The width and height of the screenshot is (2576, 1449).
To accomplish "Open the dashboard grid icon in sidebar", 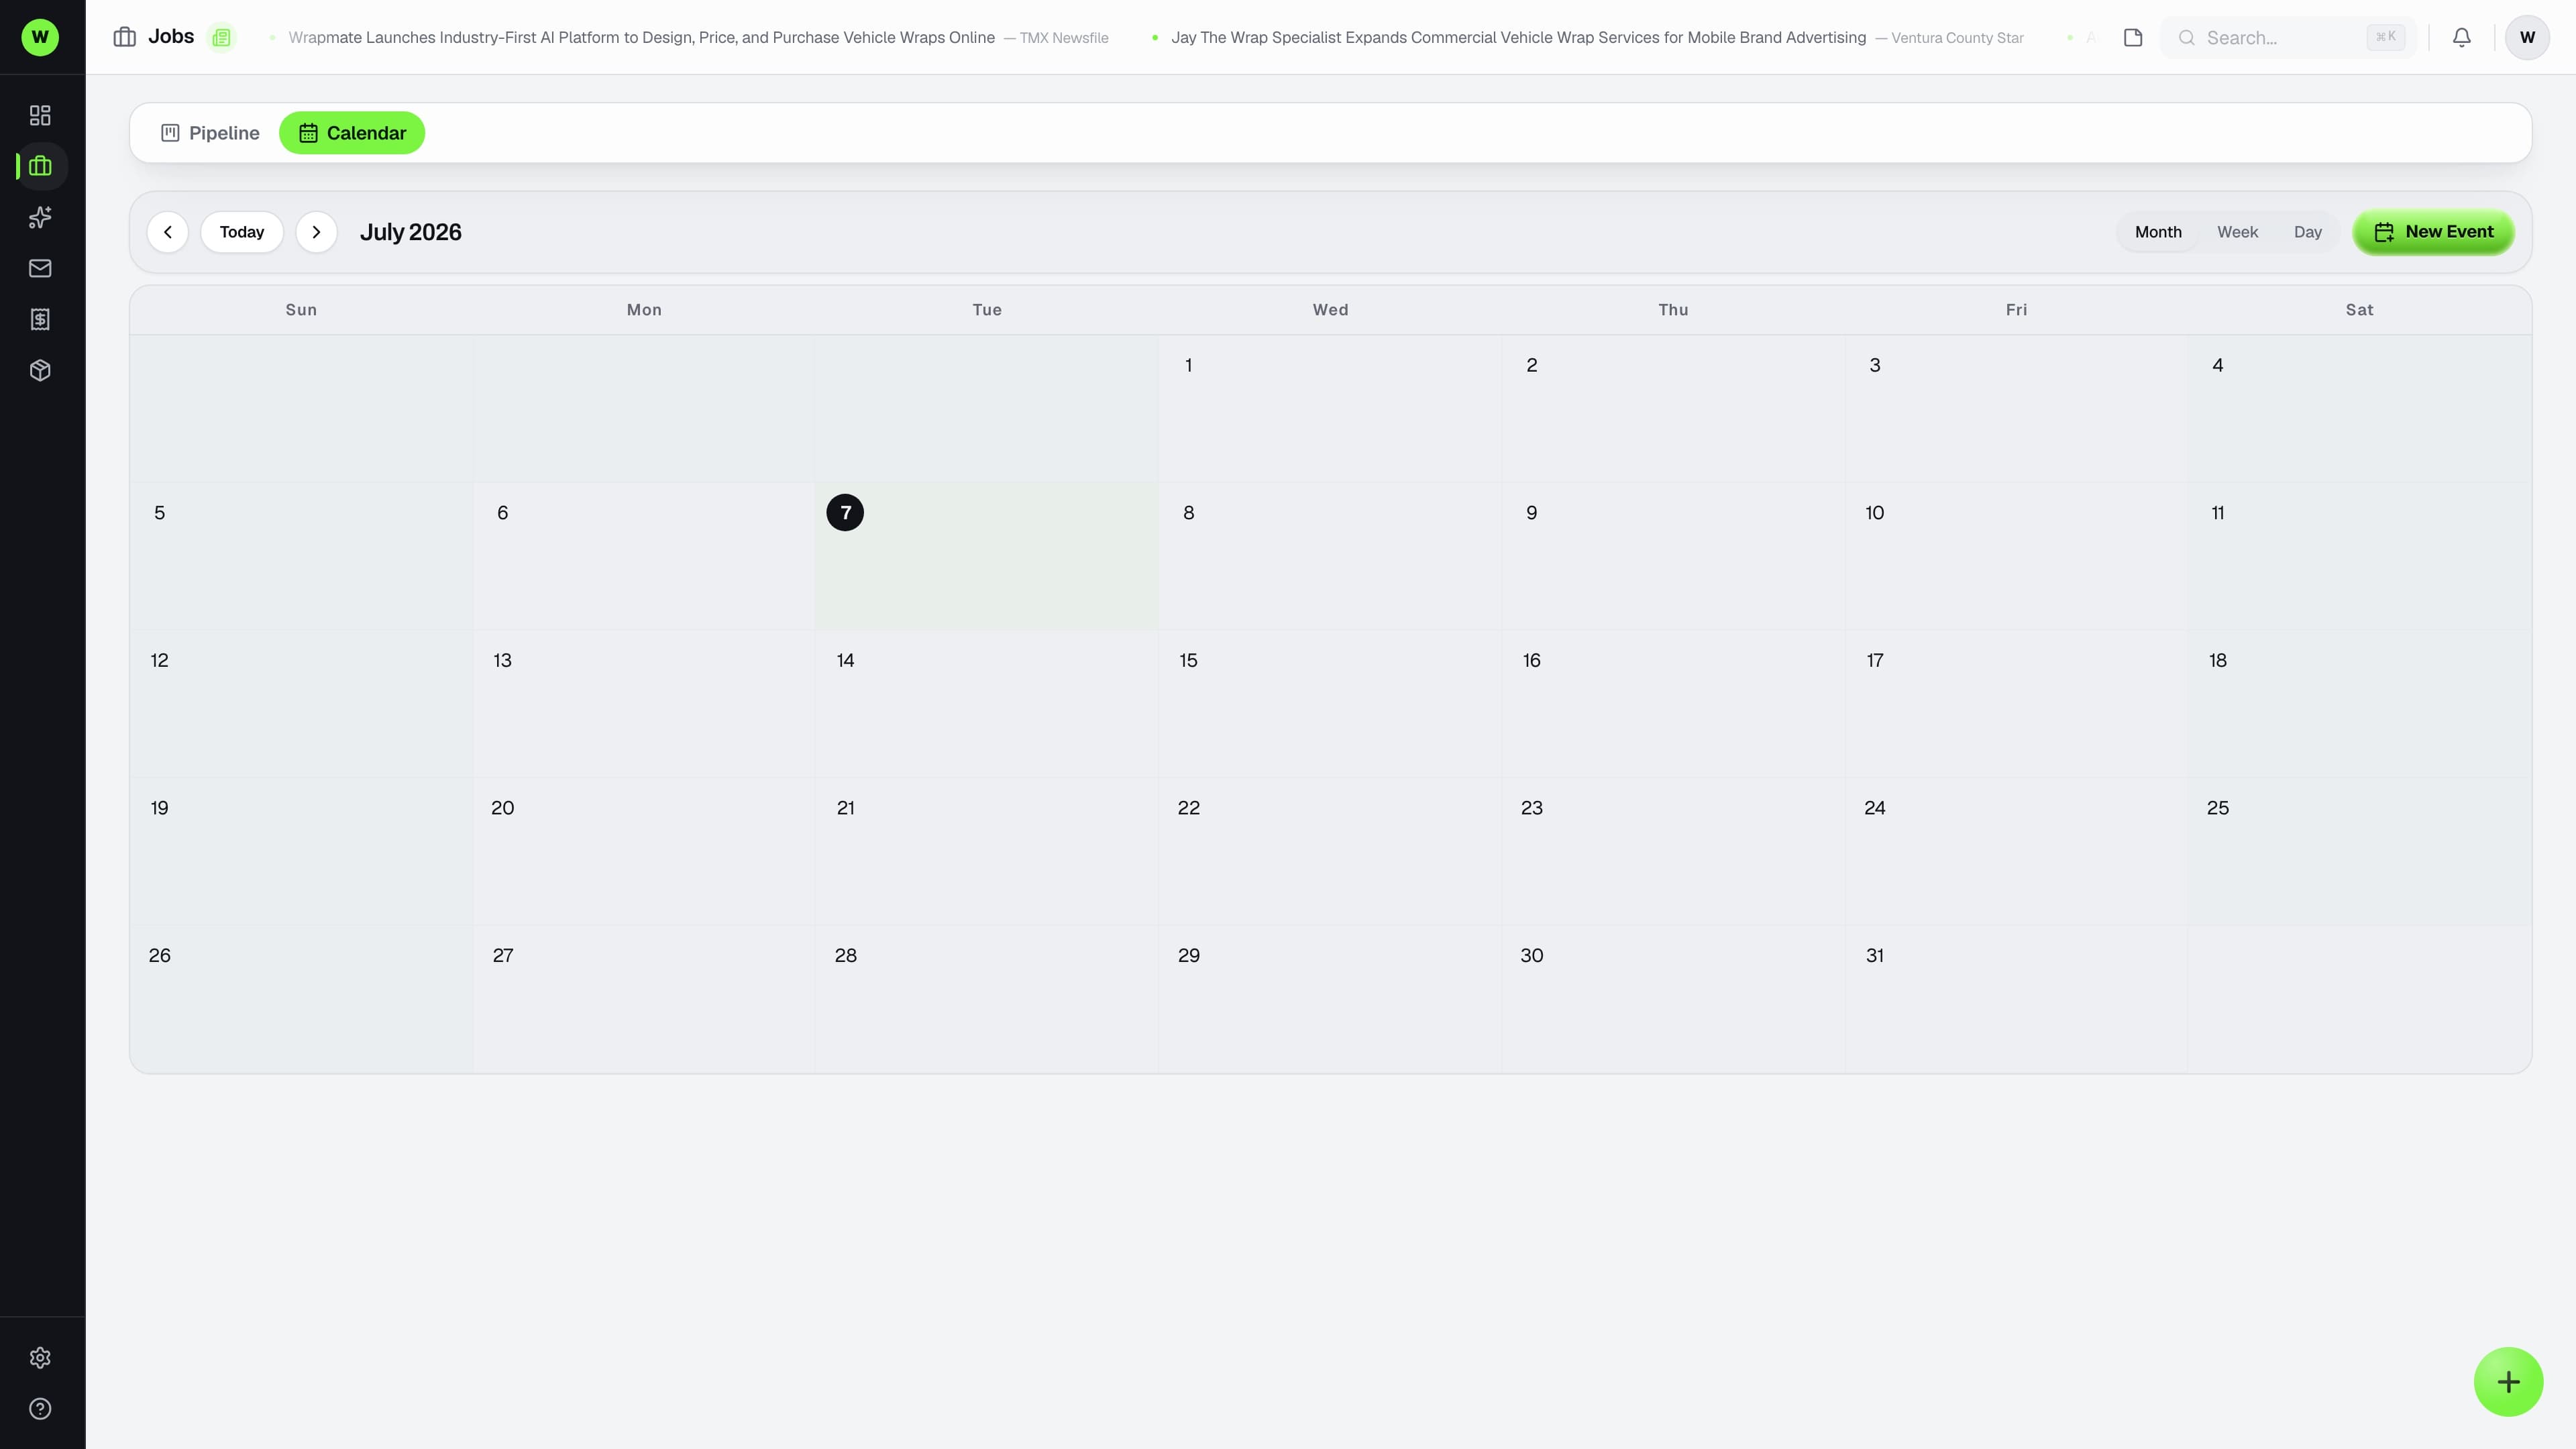I will coord(40,115).
